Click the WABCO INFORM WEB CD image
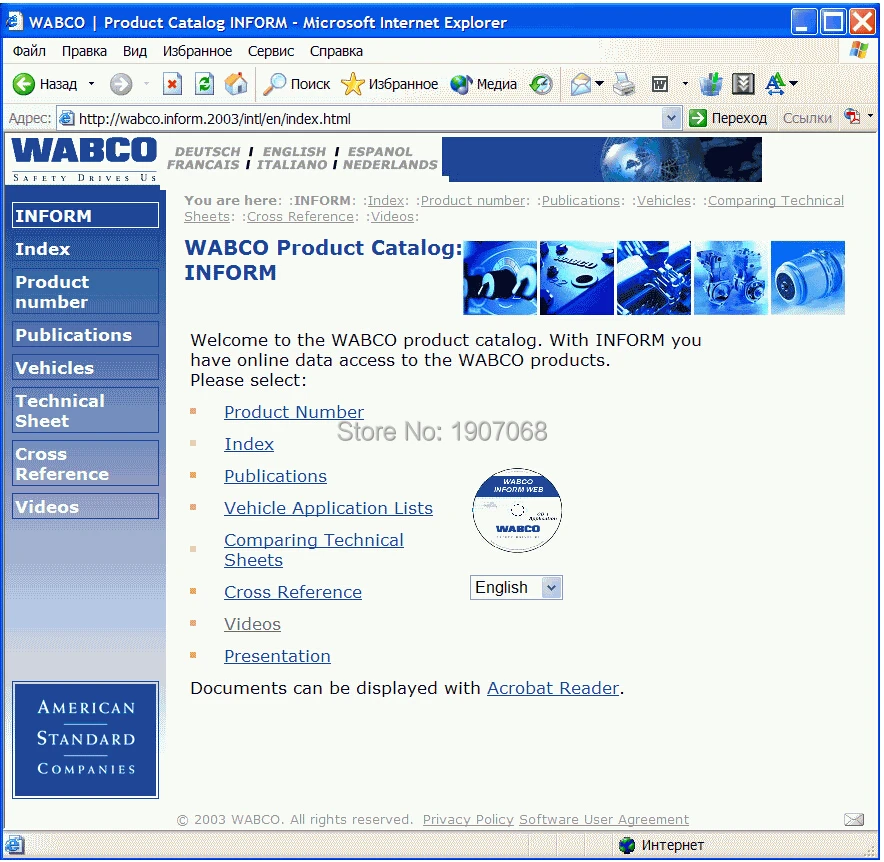This screenshot has height=862, width=884. (517, 510)
